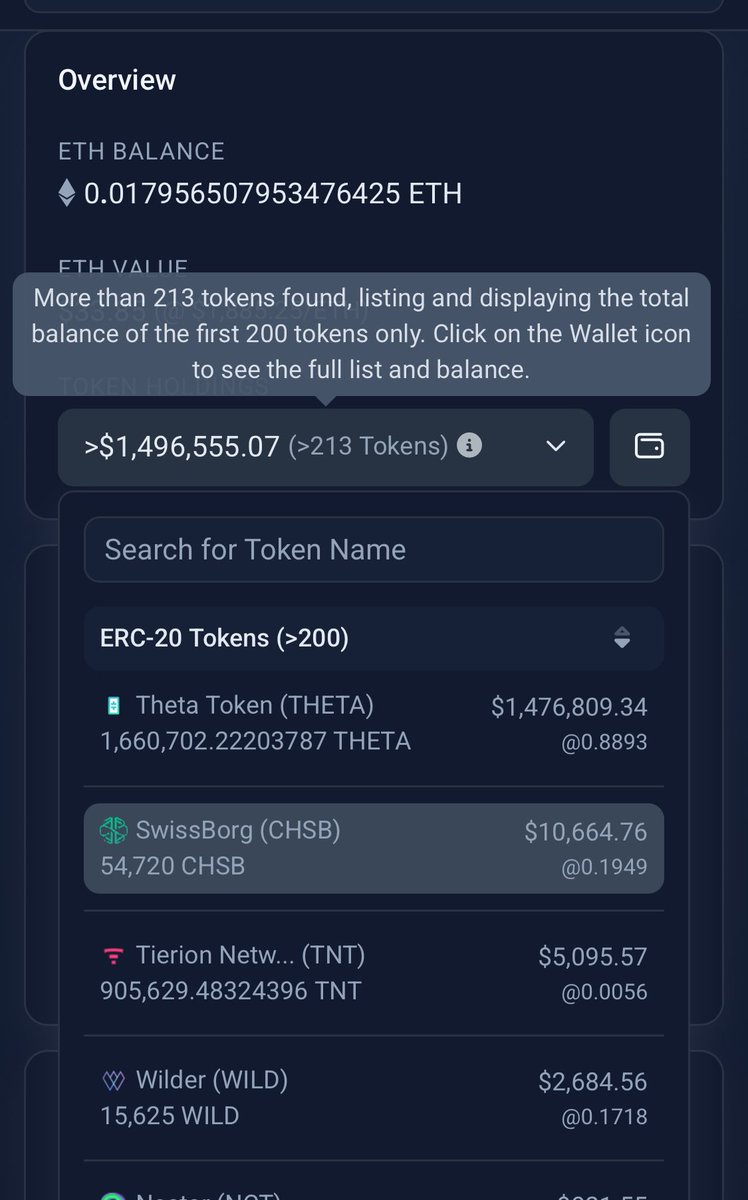The height and width of the screenshot is (1200, 748).
Task: Toggle sort arrows on ERC-20 Tokens header
Action: (622, 638)
